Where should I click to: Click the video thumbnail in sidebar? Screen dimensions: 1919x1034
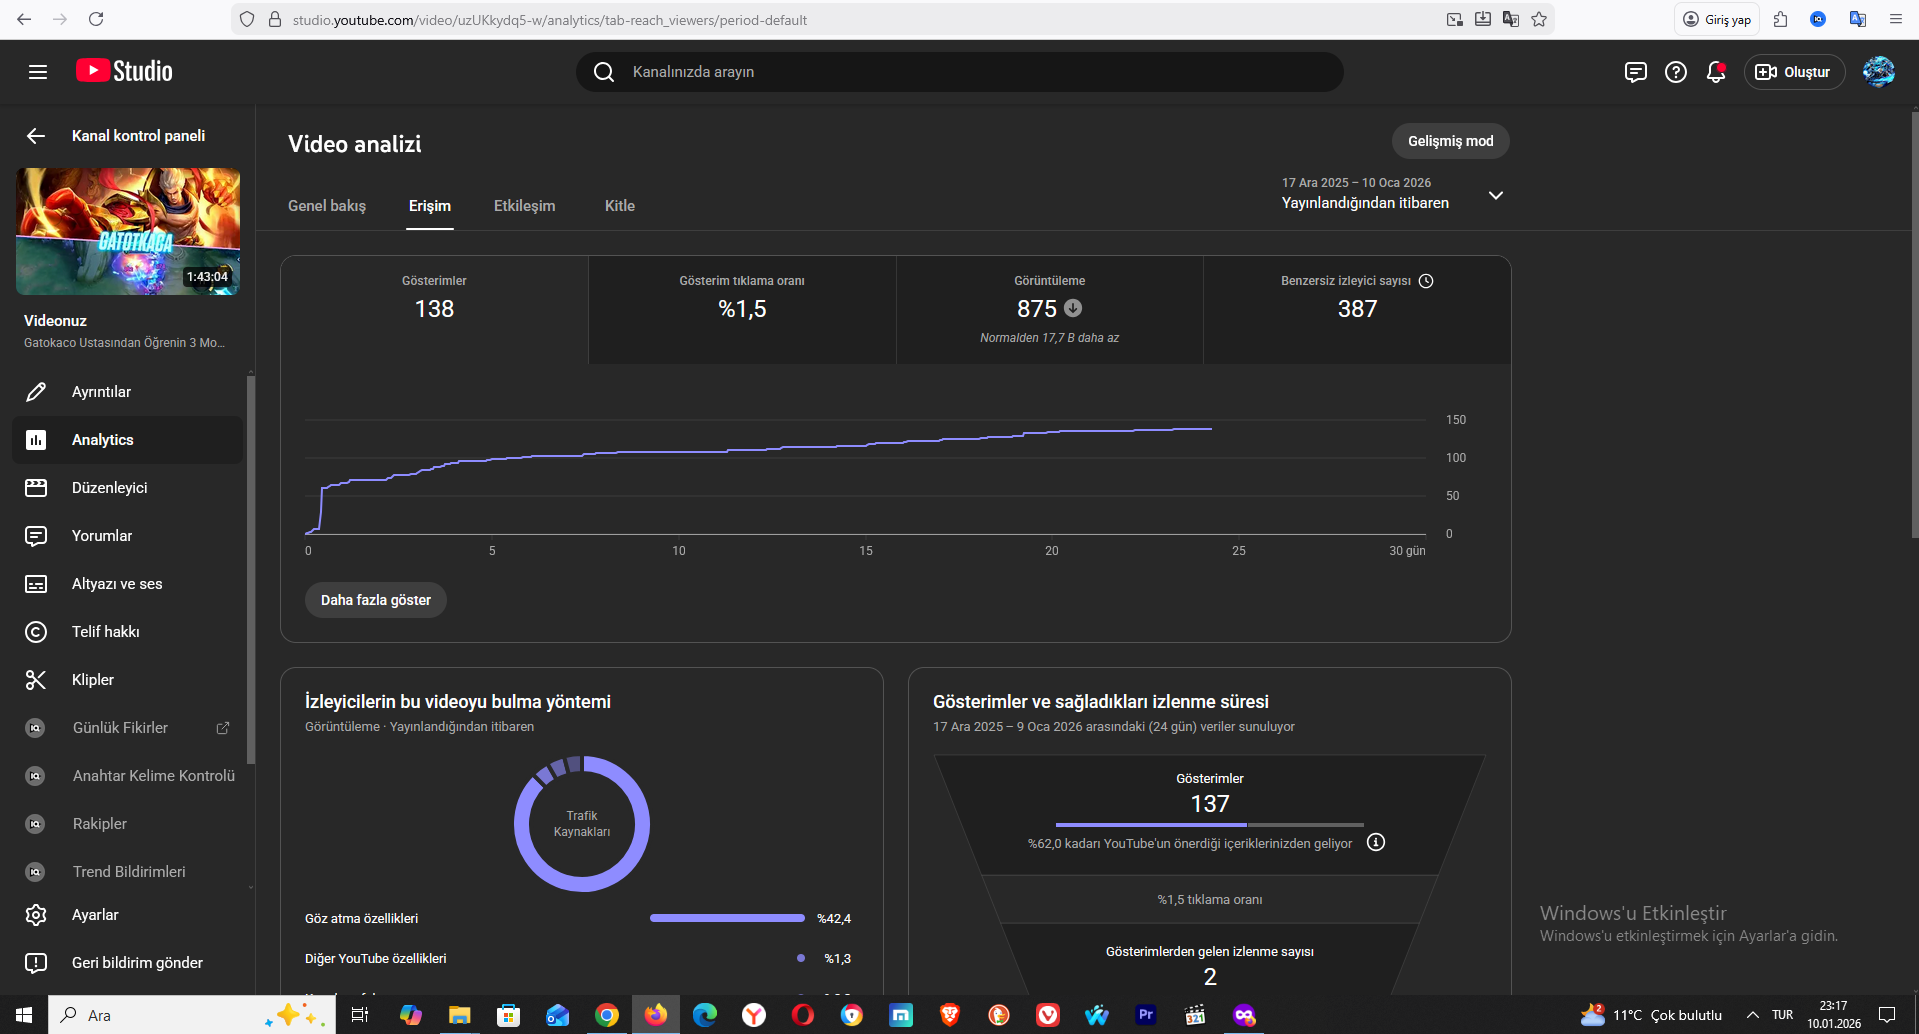[128, 231]
